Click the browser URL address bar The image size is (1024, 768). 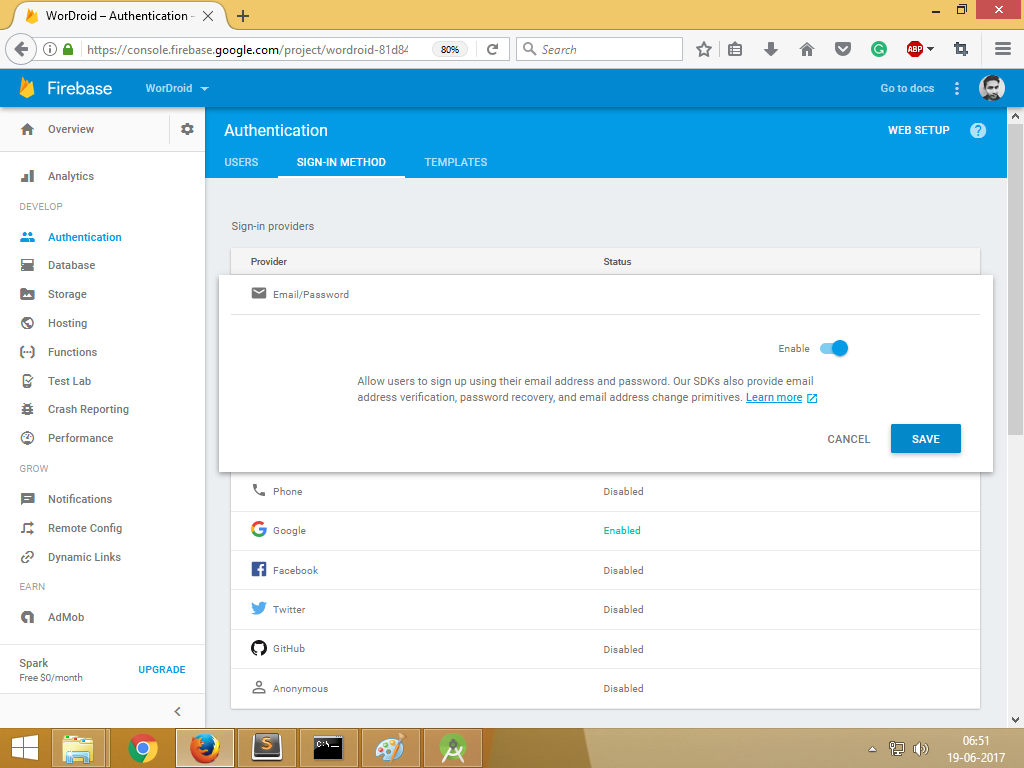coord(248,50)
